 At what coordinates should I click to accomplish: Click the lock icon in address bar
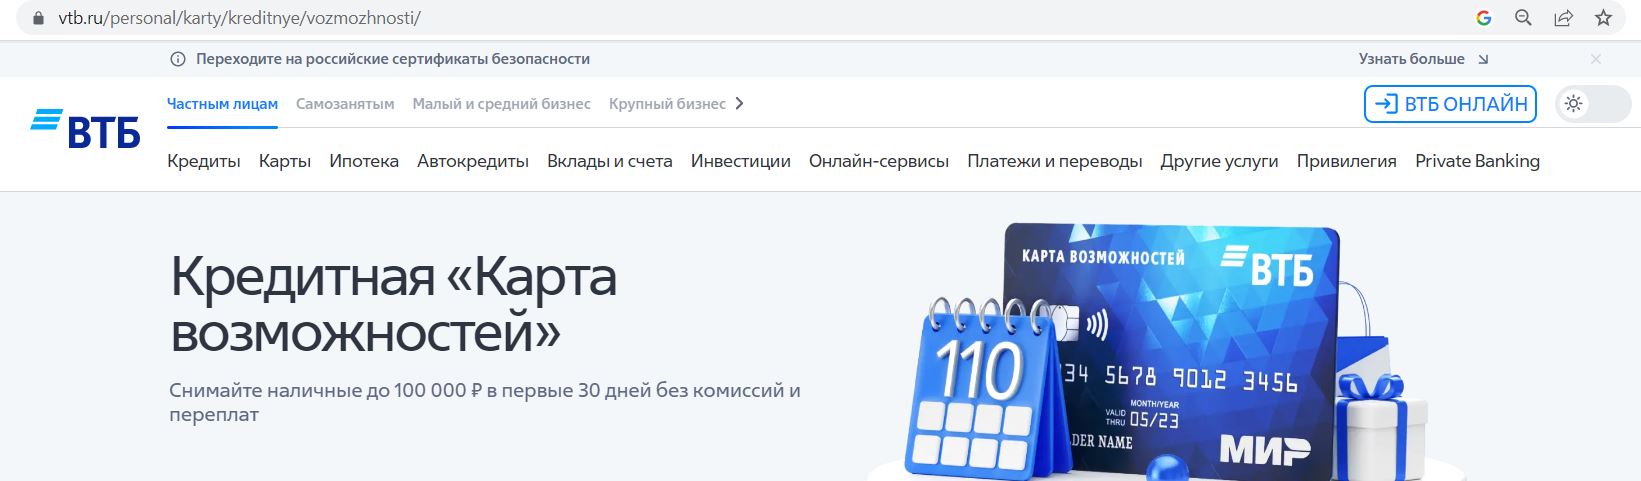[x=38, y=18]
